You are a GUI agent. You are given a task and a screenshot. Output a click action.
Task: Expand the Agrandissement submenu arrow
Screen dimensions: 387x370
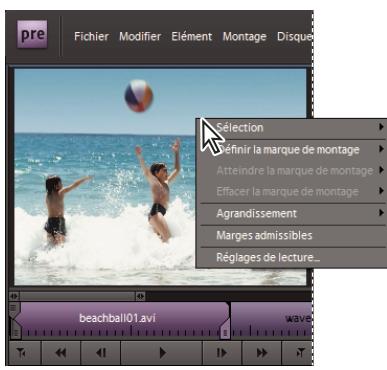point(381,213)
